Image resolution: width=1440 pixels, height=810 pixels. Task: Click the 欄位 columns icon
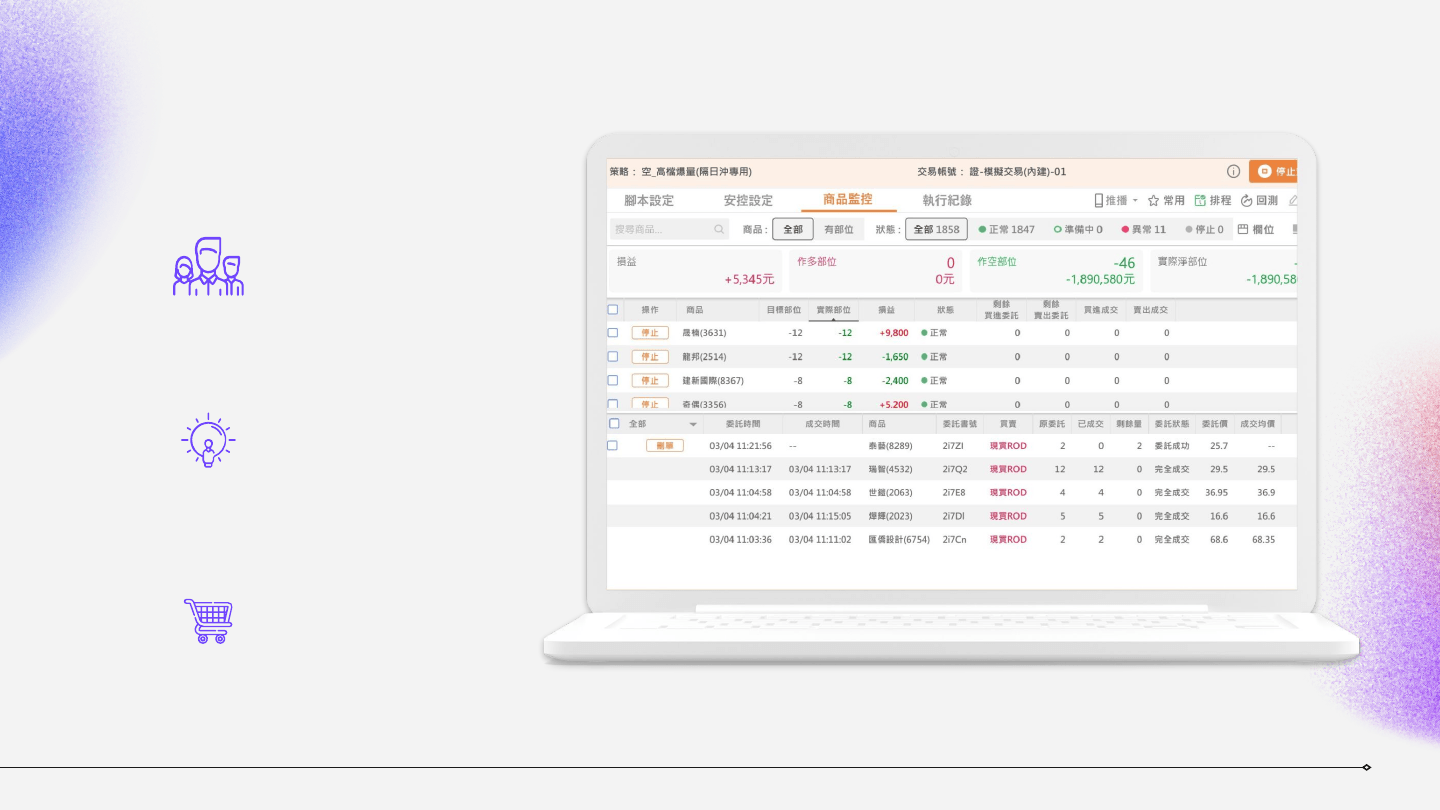pyautogui.click(x=1243, y=229)
